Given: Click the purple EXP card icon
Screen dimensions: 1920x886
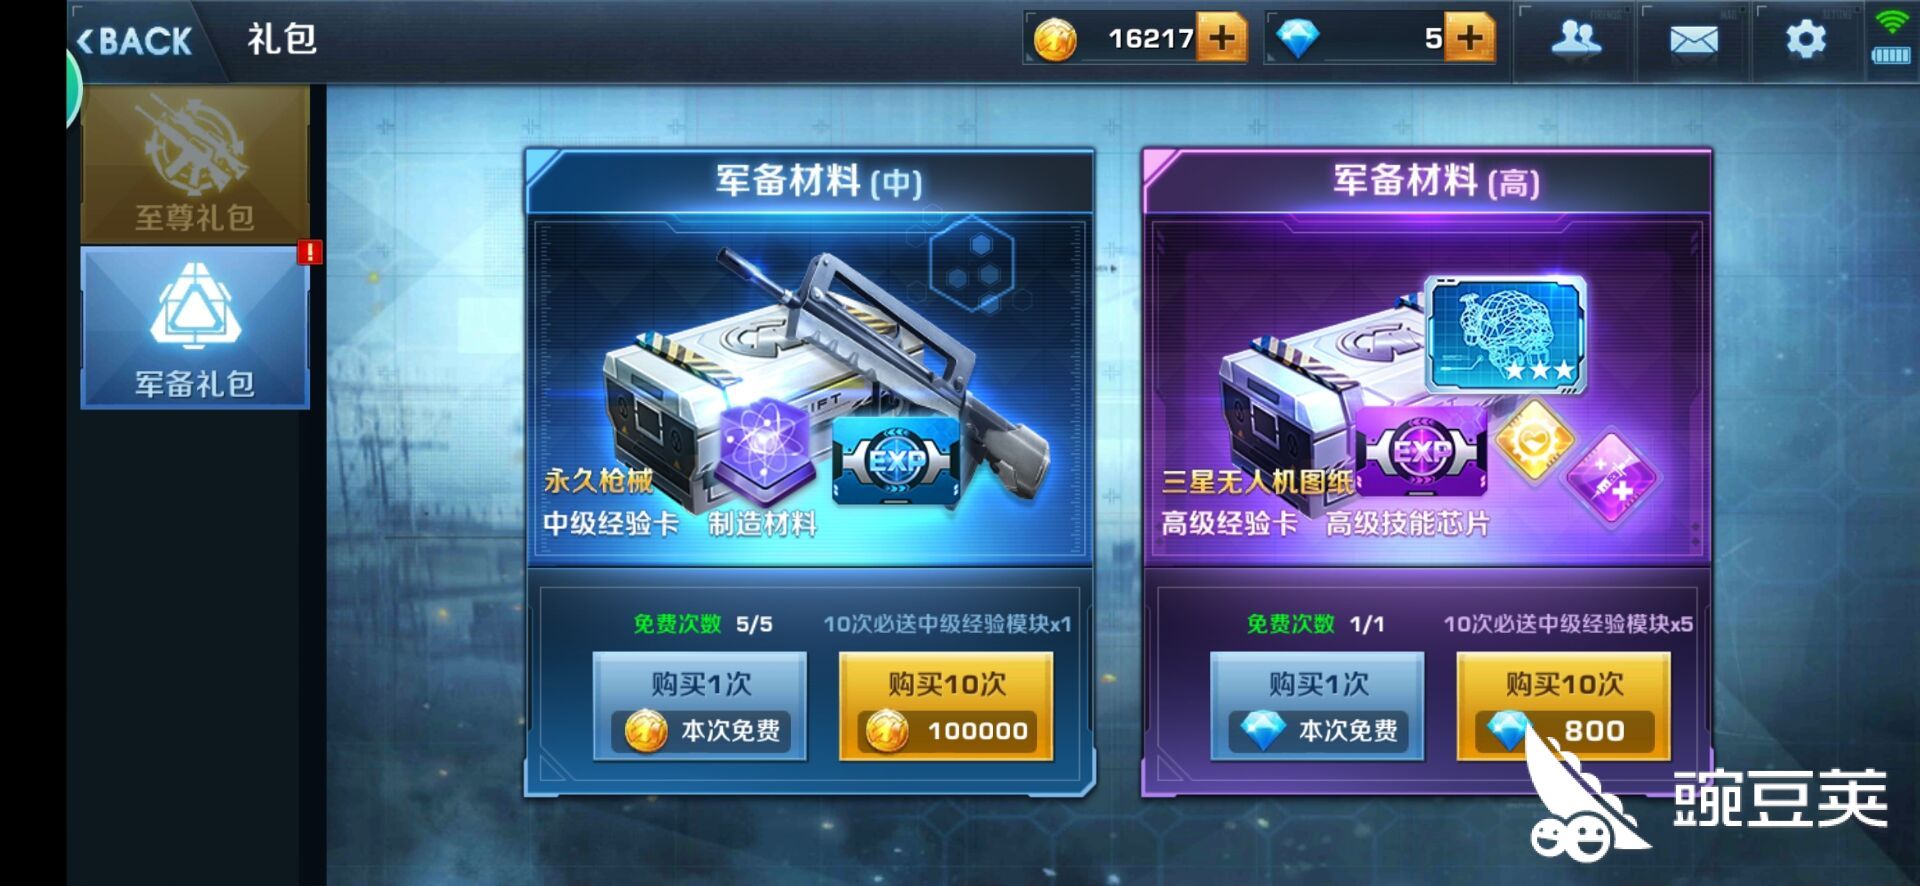Looking at the screenshot, I should tap(1421, 452).
